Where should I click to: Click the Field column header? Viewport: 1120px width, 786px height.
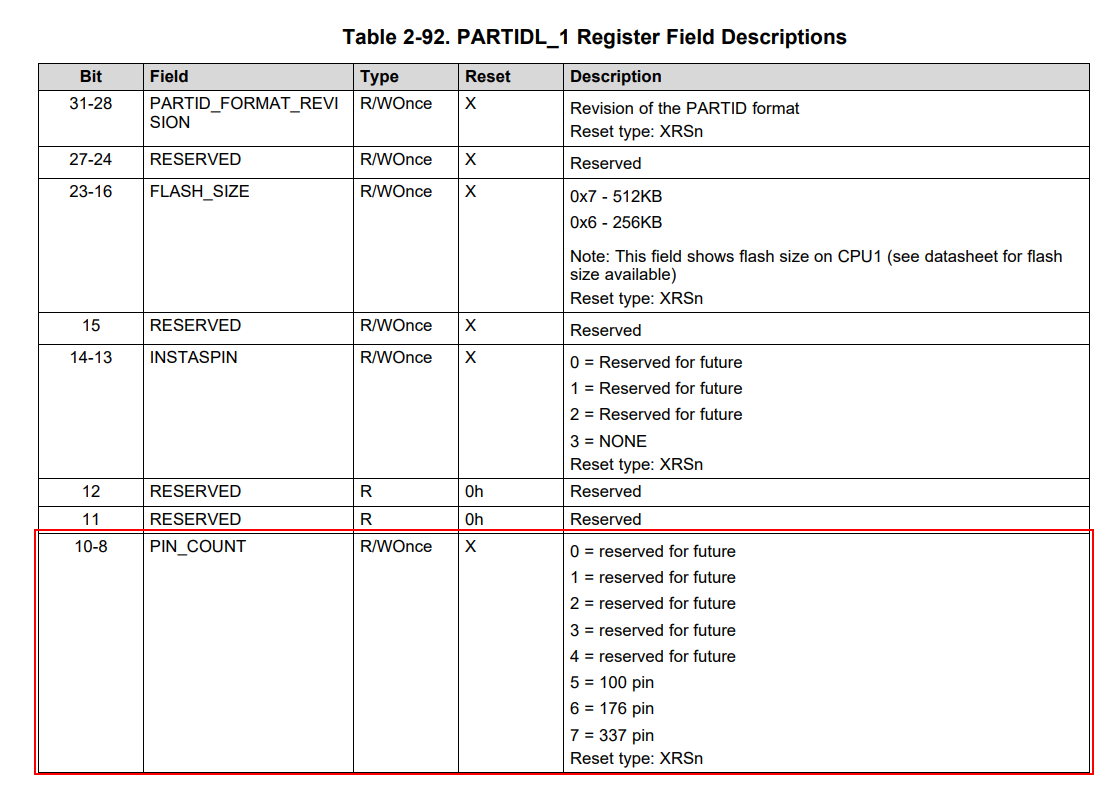click(x=167, y=76)
